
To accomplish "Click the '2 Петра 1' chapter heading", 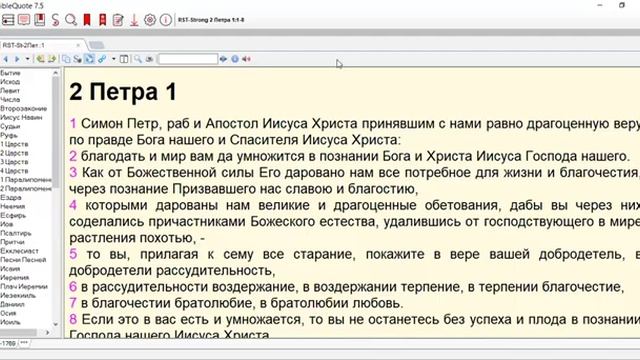I will click(123, 91).
